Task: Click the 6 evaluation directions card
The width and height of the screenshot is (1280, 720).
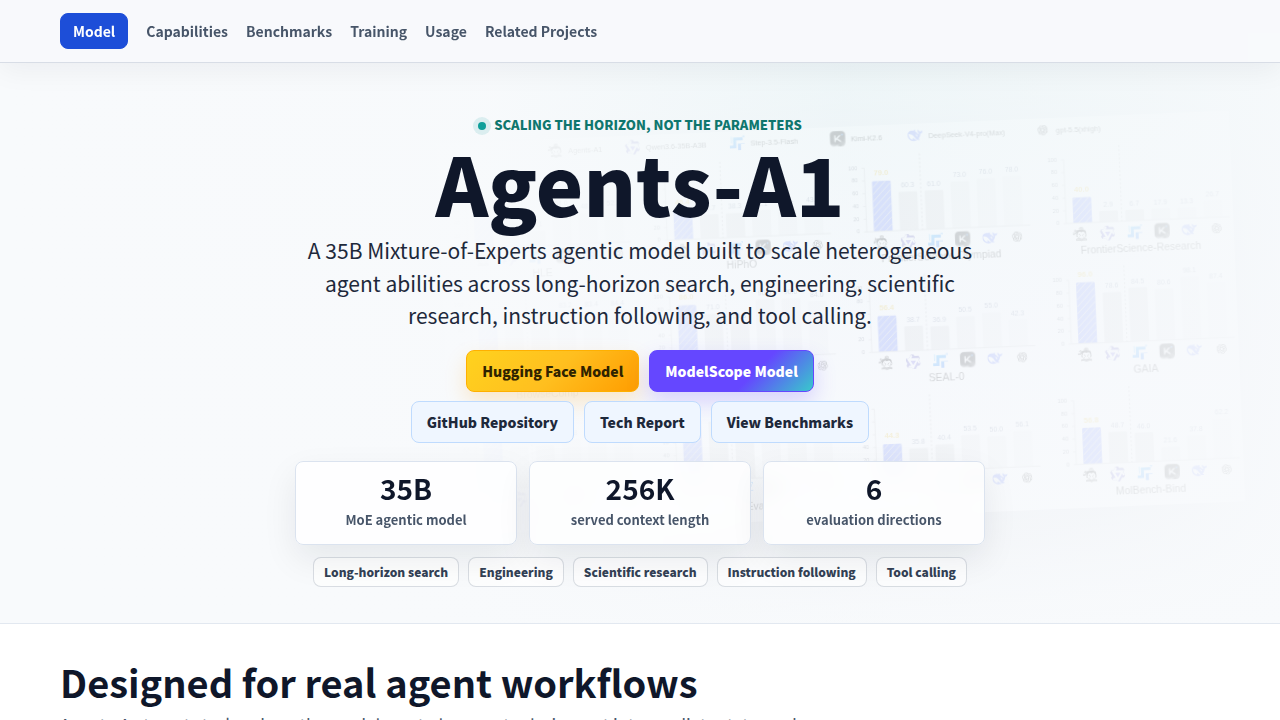Action: coord(874,503)
